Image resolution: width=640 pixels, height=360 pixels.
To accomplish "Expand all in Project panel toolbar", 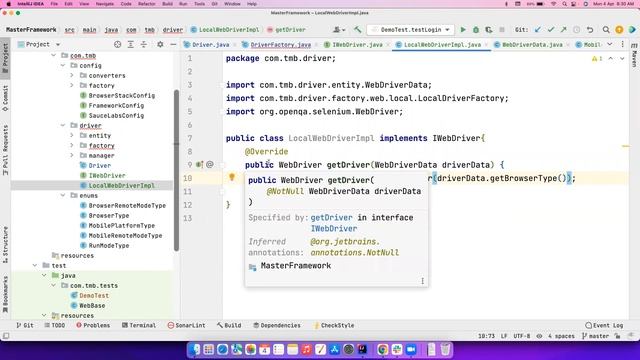I will click(x=131, y=44).
